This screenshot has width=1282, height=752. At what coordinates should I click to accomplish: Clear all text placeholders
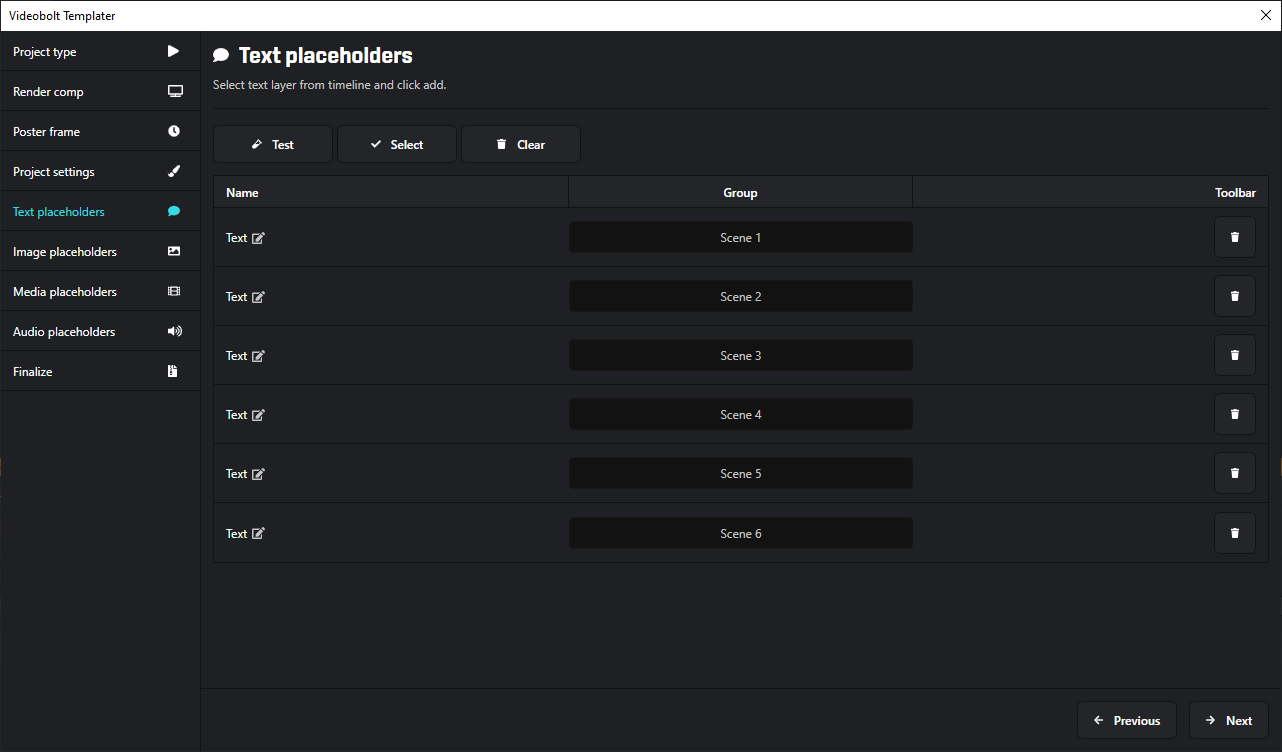click(x=521, y=145)
